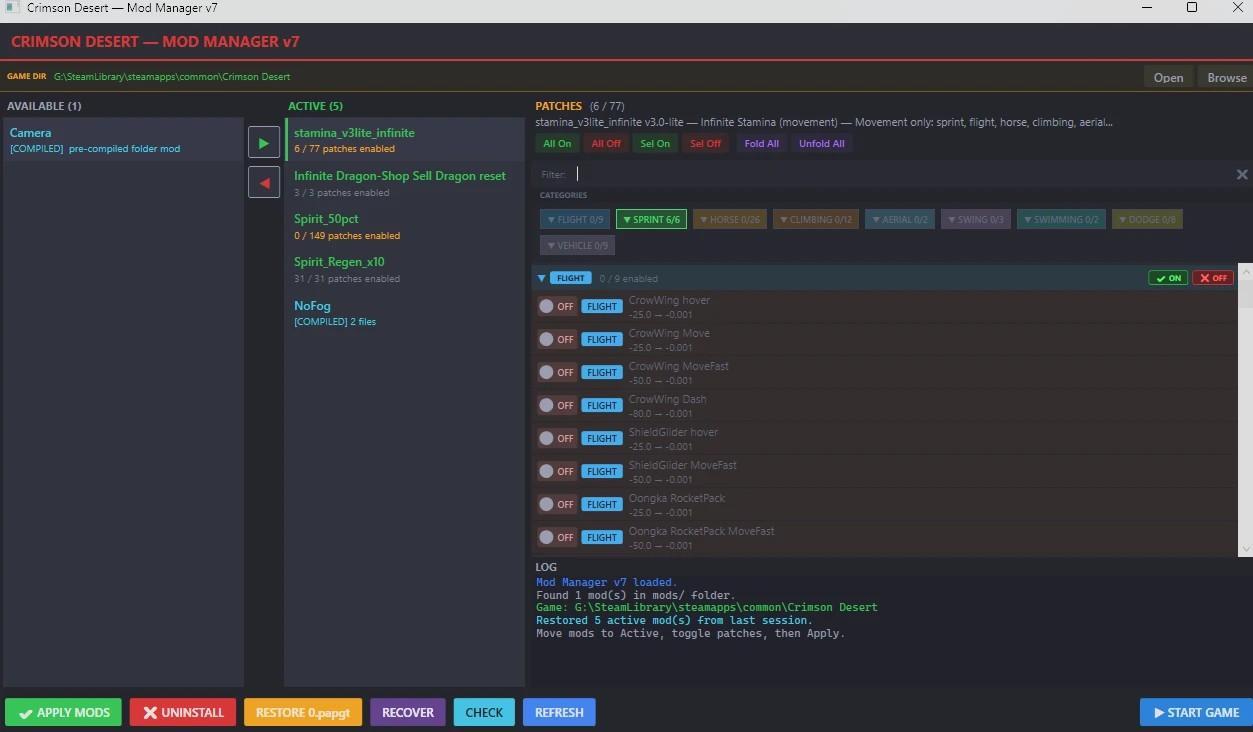Click the app icon in title bar
This screenshot has width=1253, height=732.
12,8
